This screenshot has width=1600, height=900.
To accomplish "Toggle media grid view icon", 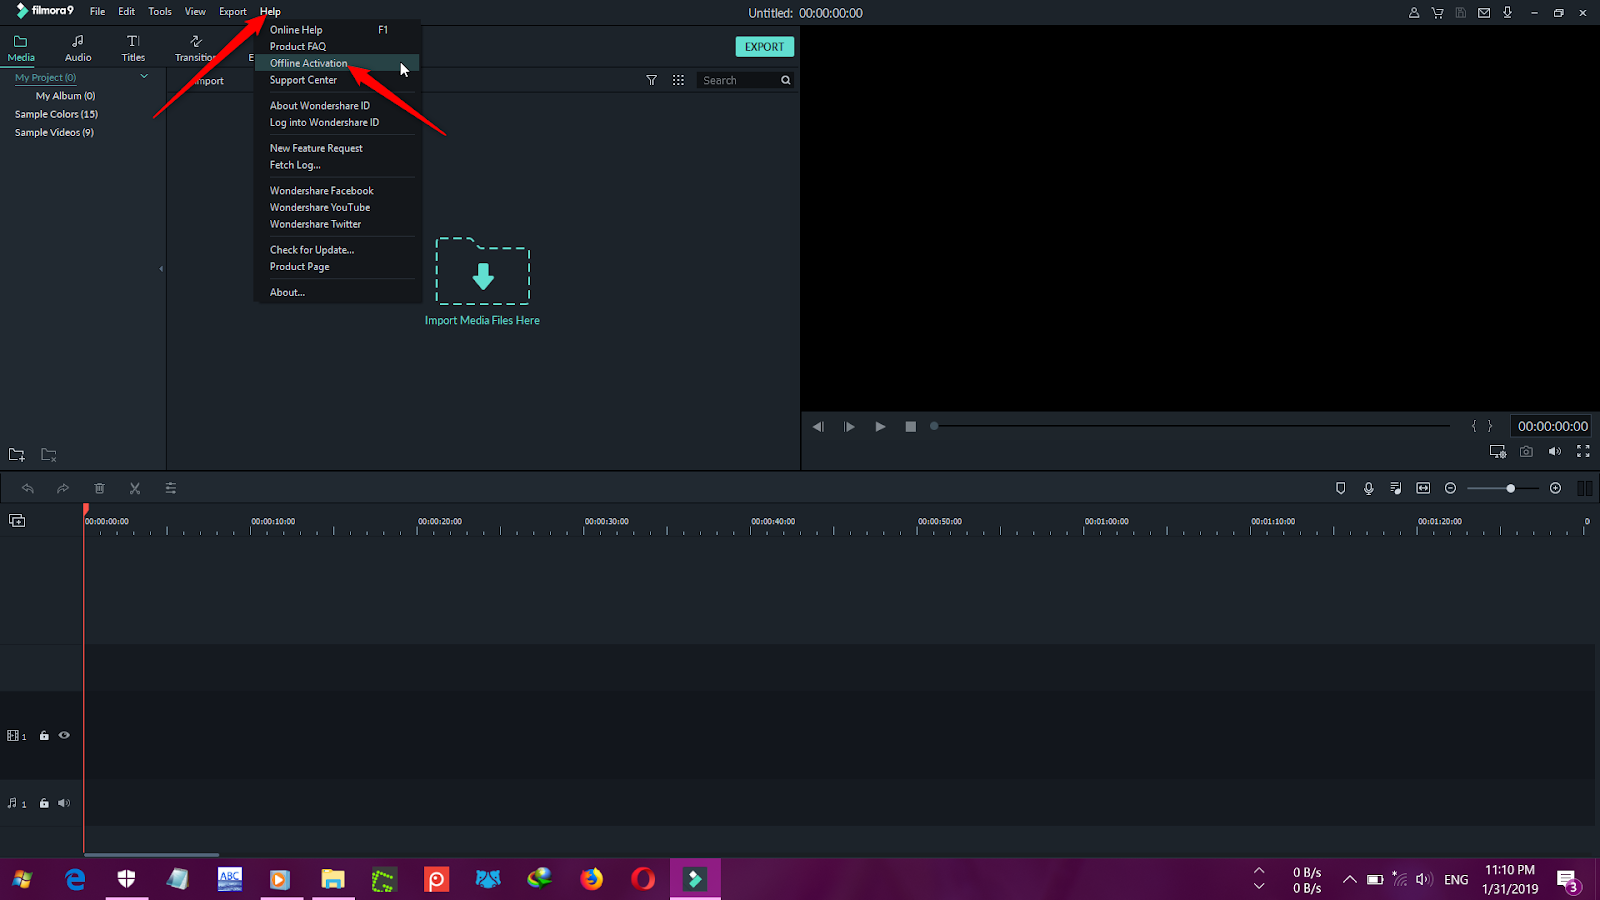I will 678,80.
